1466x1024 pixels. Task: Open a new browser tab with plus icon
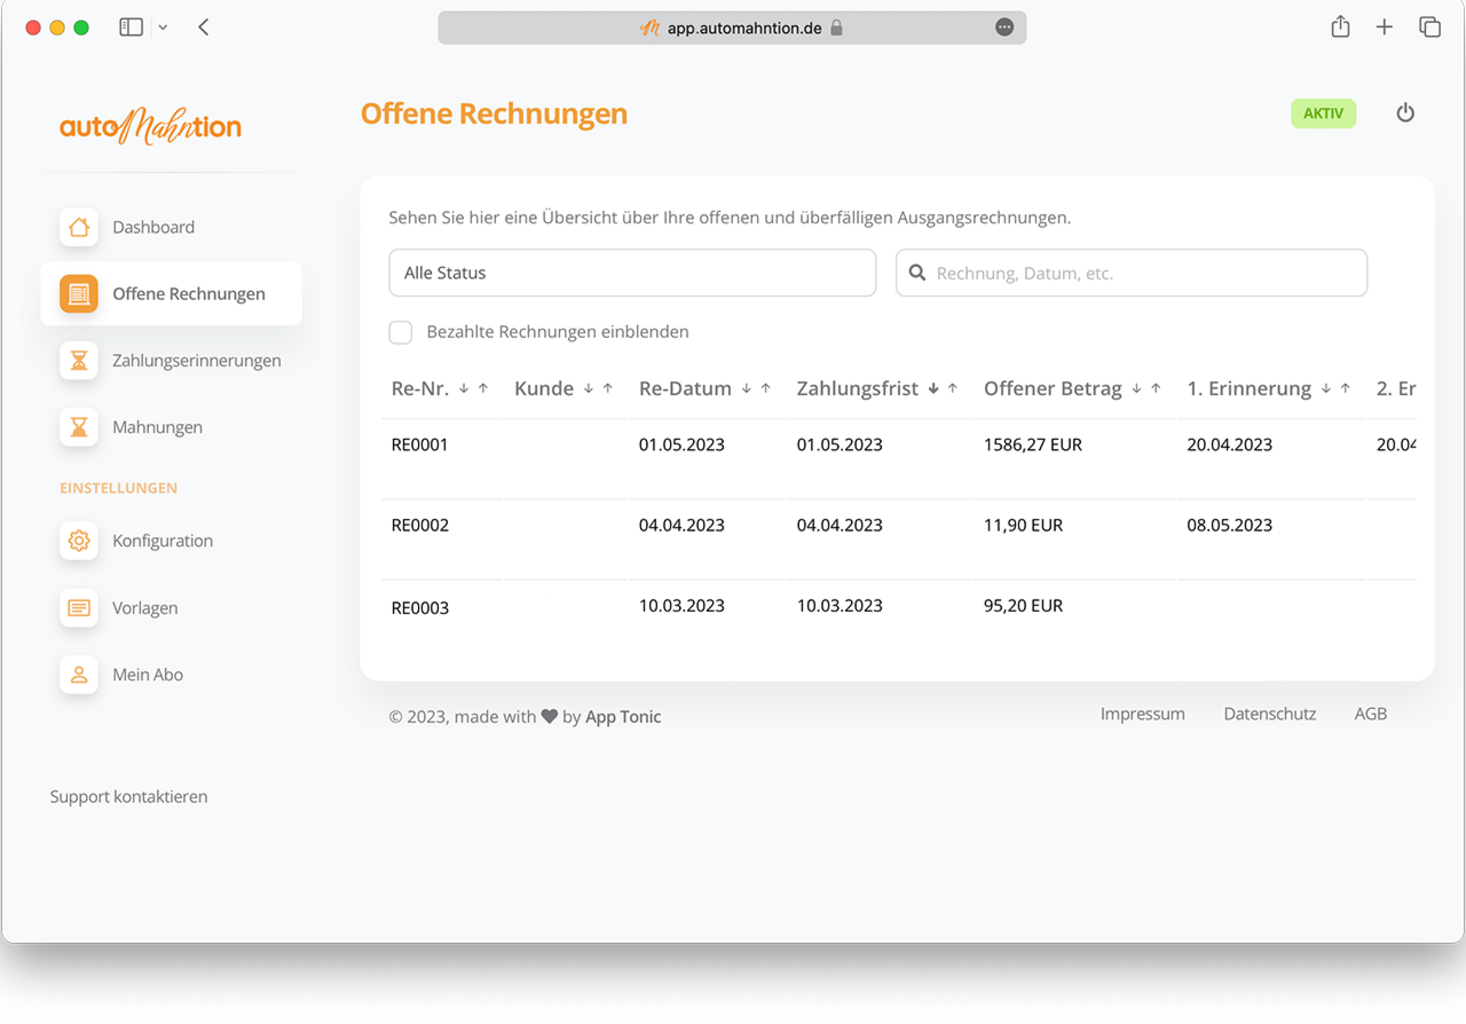[x=1384, y=27]
